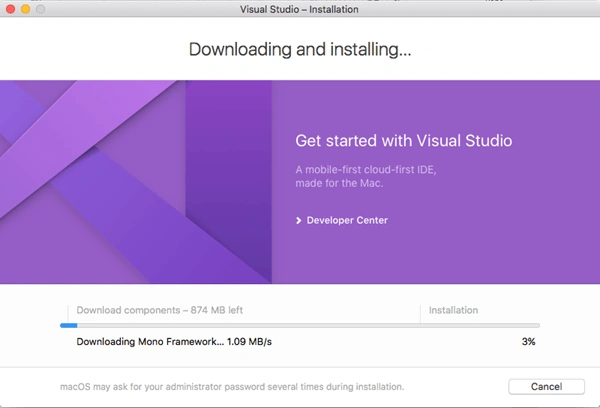Open the Developer Center link
This screenshot has height=408, width=600.
coord(347,220)
